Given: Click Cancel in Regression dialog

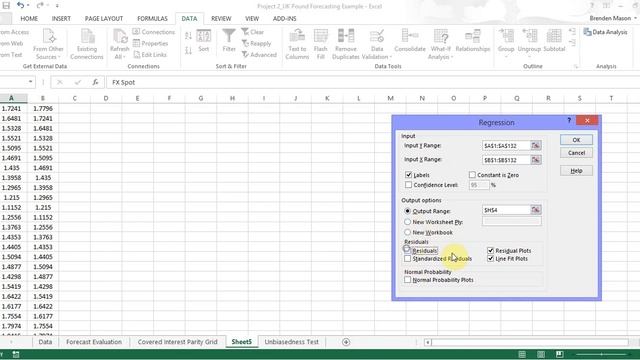Looking at the screenshot, I should point(576,153).
